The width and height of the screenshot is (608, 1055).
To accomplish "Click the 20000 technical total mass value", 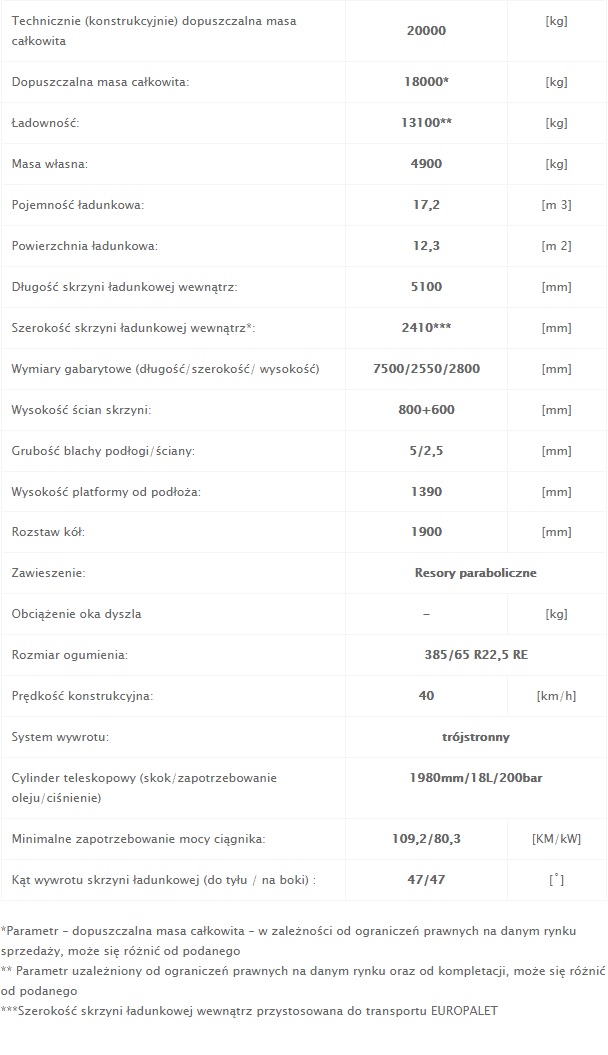I will click(426, 30).
